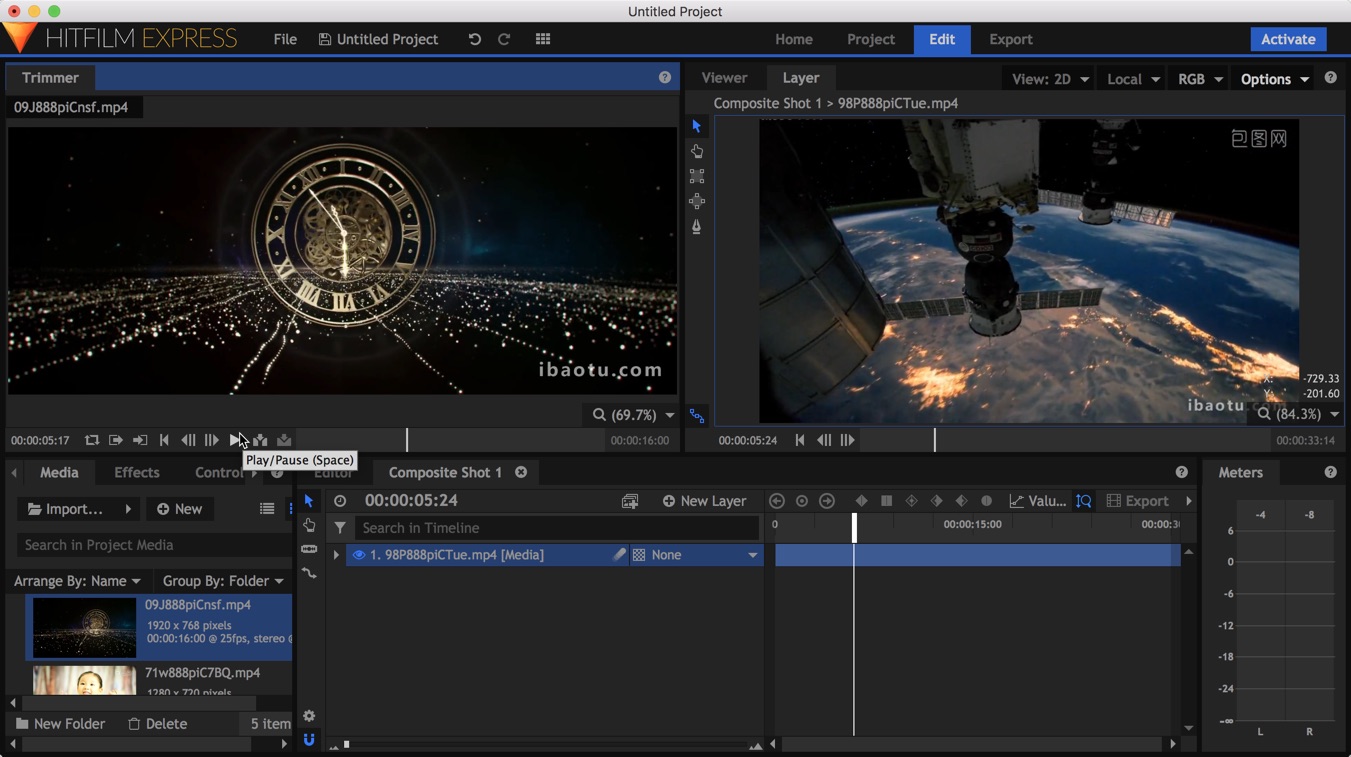The width and height of the screenshot is (1351, 757).
Task: Open timeline settings gear icon
Action: pos(309,716)
